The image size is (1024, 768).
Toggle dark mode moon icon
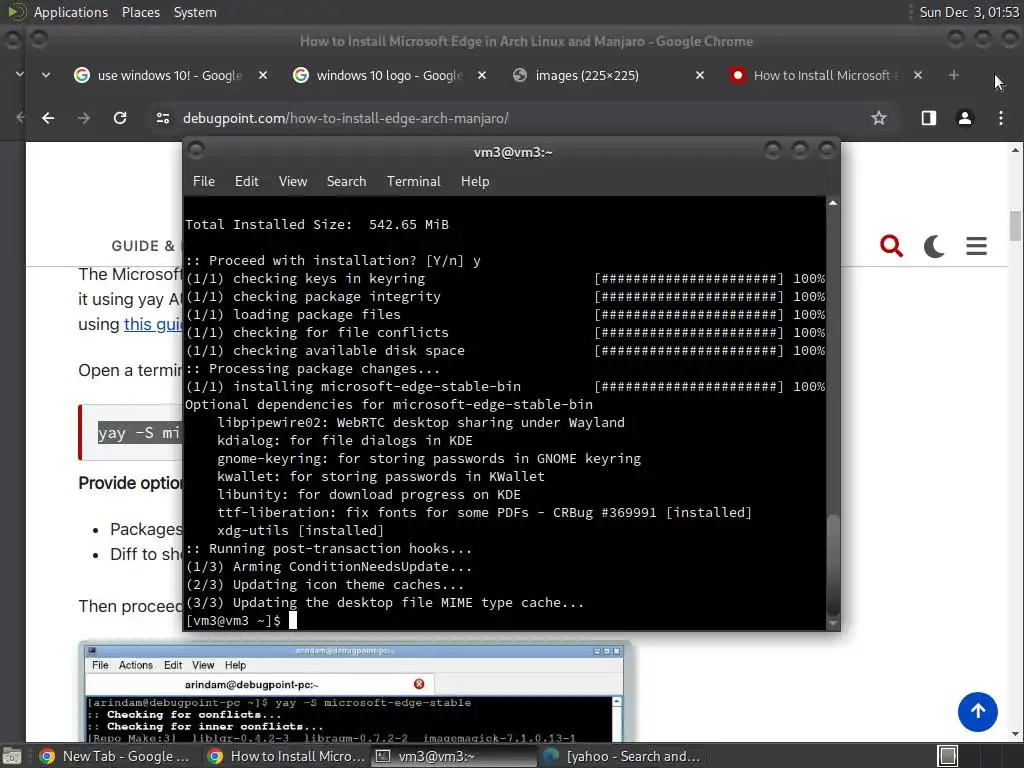[x=934, y=246]
